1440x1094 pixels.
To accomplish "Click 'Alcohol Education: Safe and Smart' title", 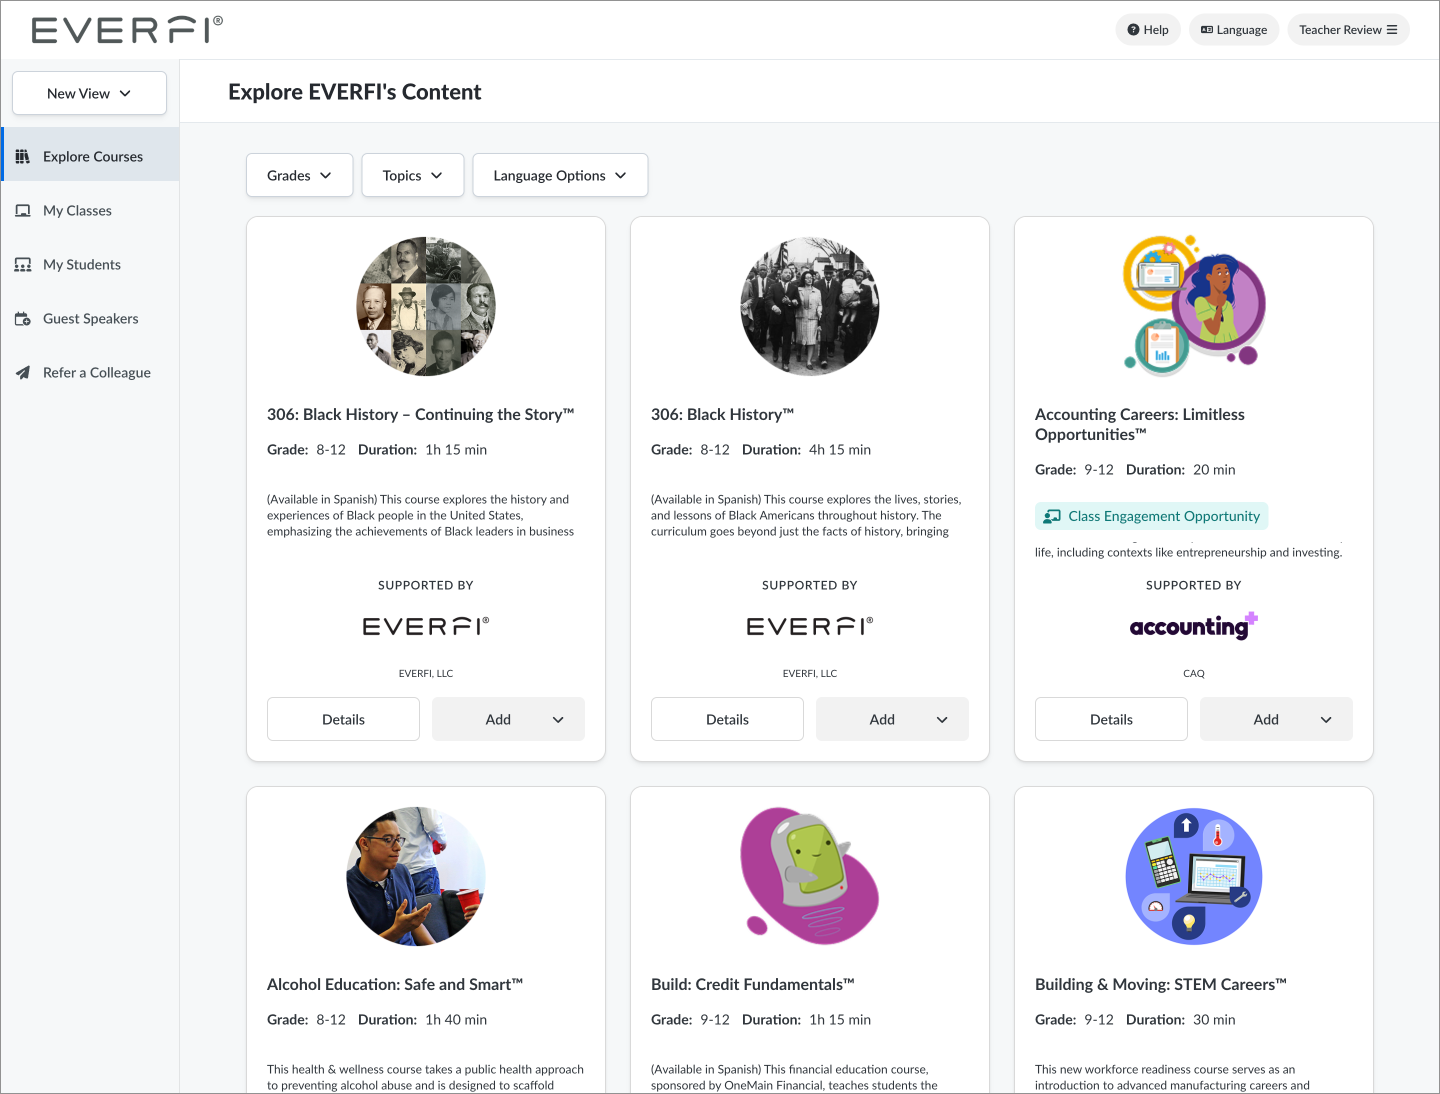I will (395, 984).
